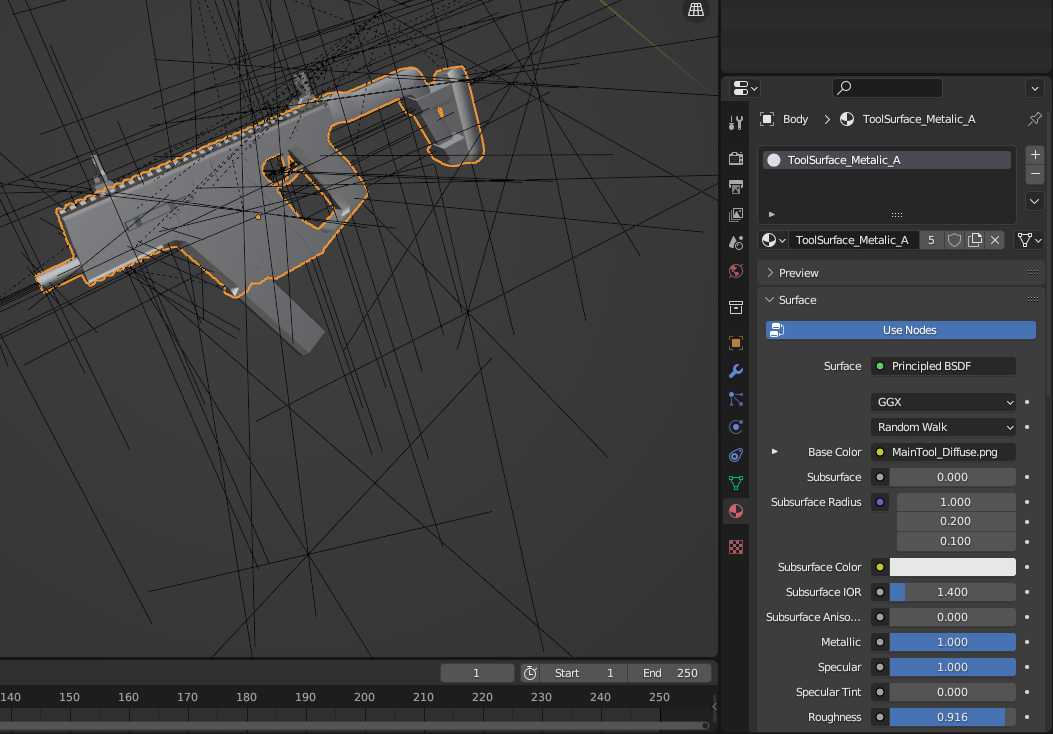This screenshot has width=1053, height=734.
Task: Toggle the fake user shield icon
Action: tap(954, 240)
